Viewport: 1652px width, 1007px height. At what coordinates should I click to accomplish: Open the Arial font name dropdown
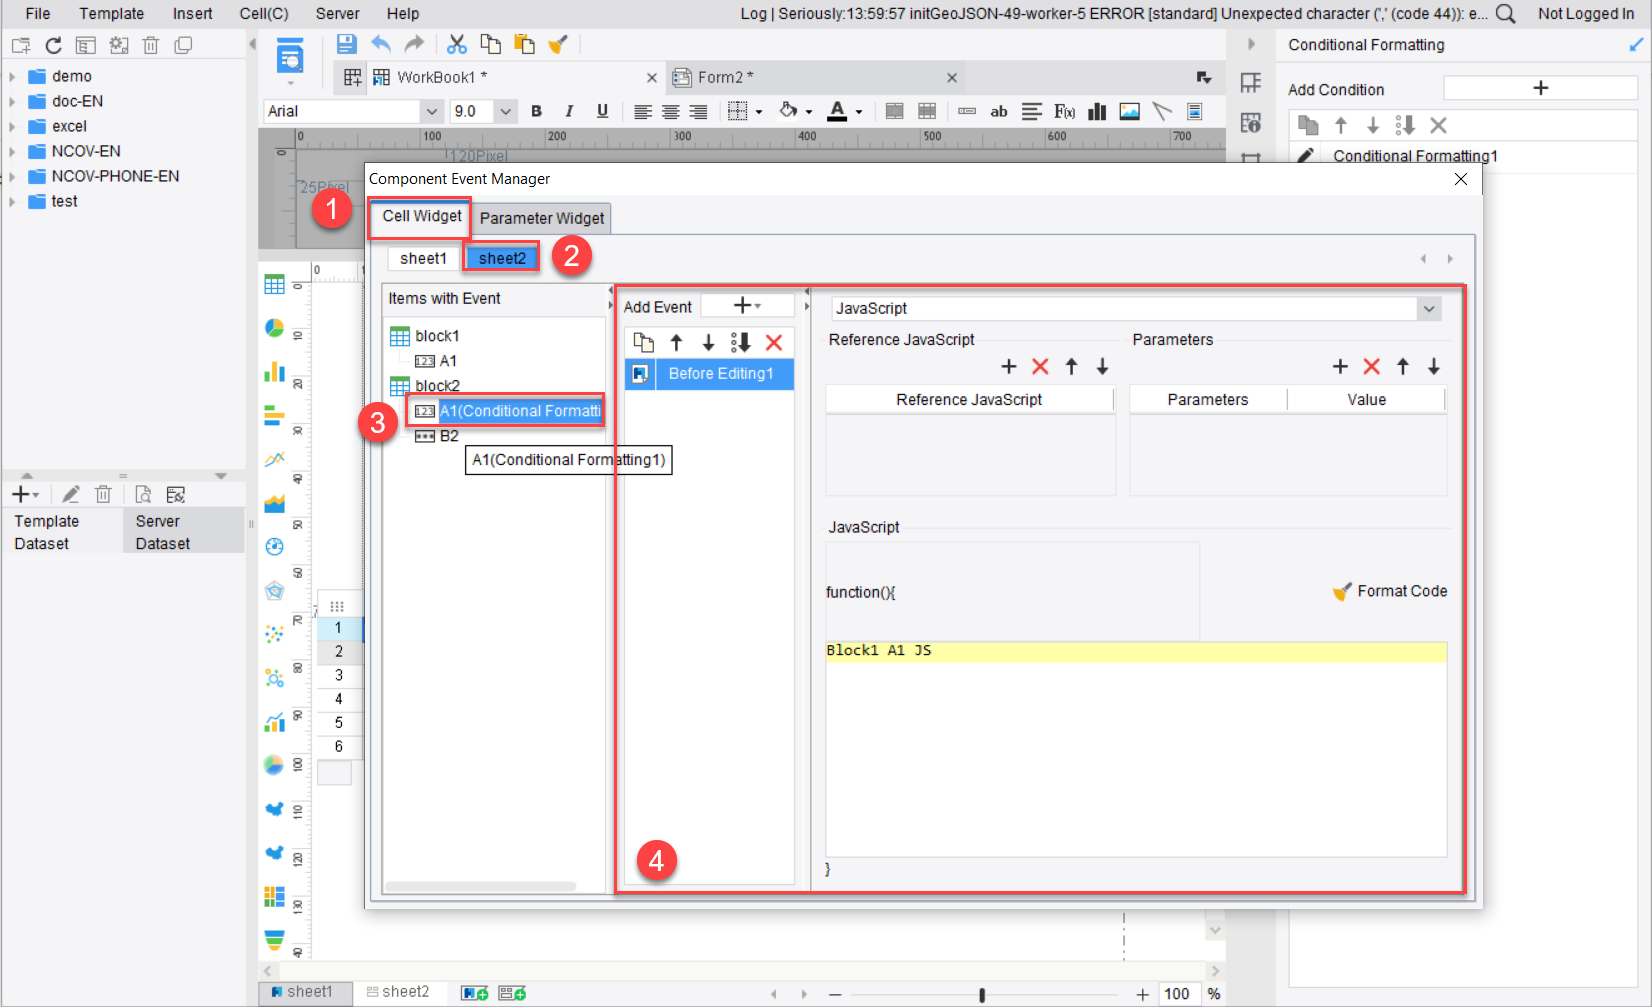[431, 111]
